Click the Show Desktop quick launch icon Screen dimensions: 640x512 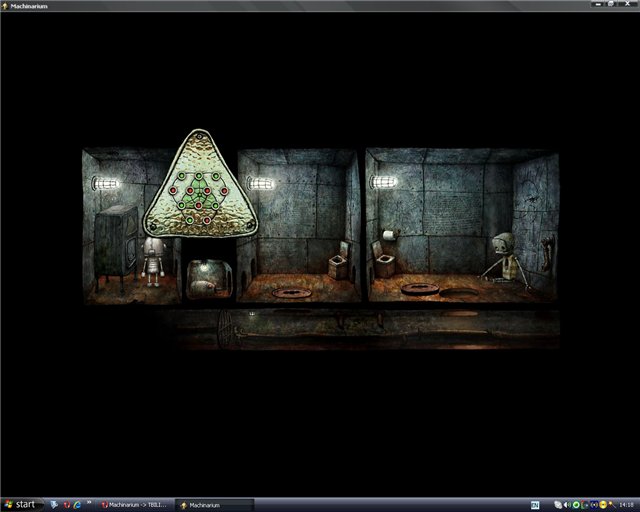pos(54,505)
